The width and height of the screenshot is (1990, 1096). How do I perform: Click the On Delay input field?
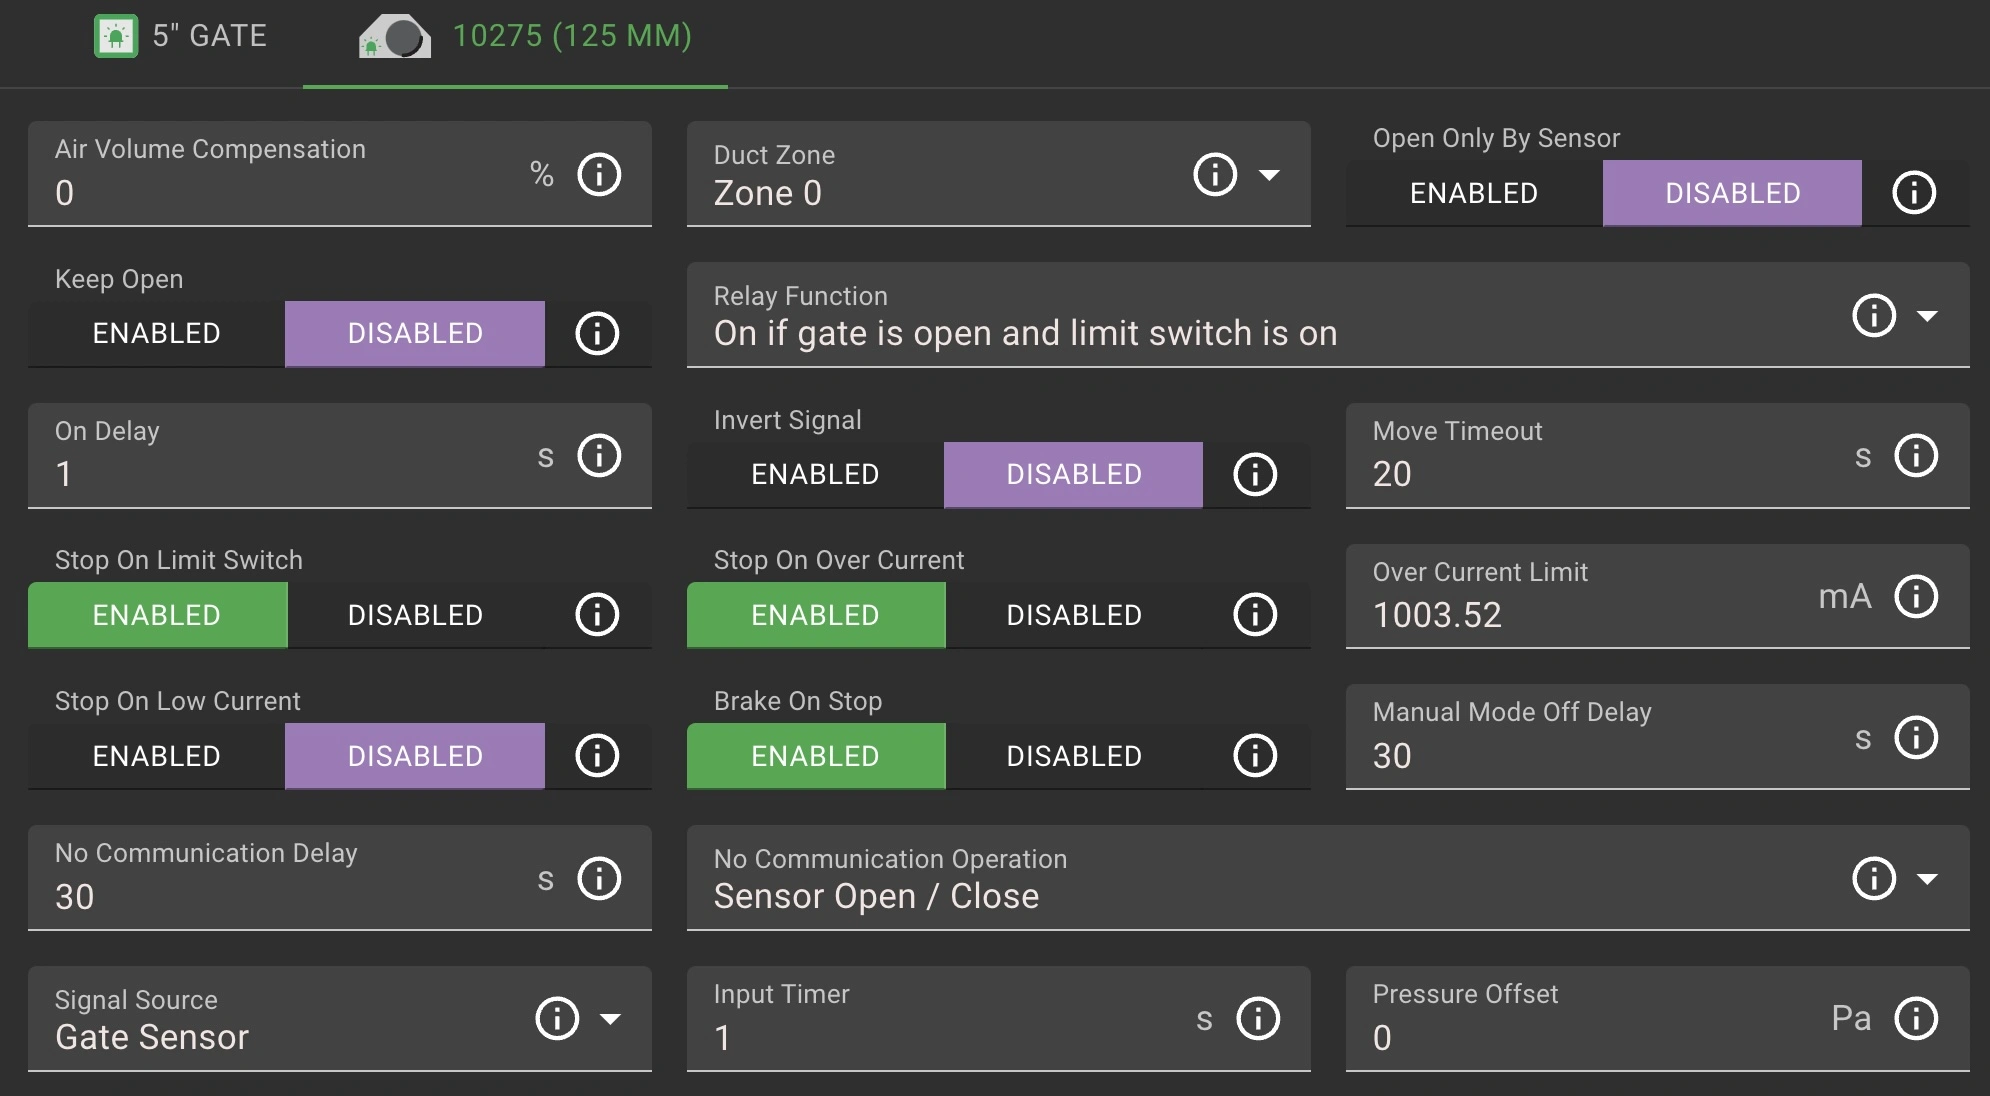coord(280,473)
